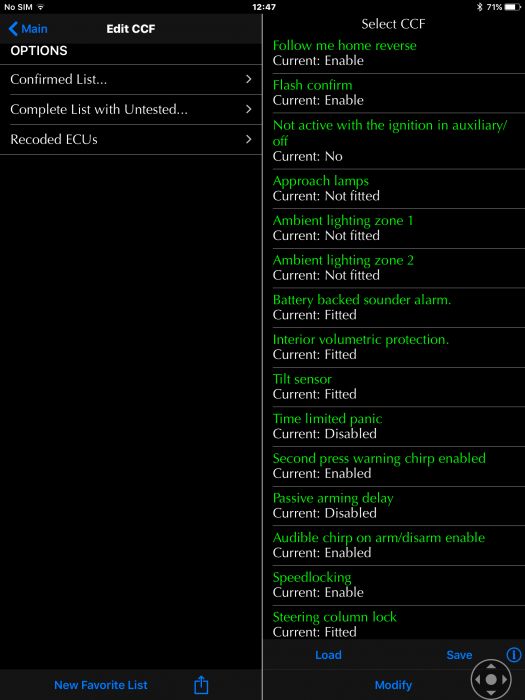Pick the Steering column lock item
Viewport: 525px width, 700px height.
tap(399, 624)
